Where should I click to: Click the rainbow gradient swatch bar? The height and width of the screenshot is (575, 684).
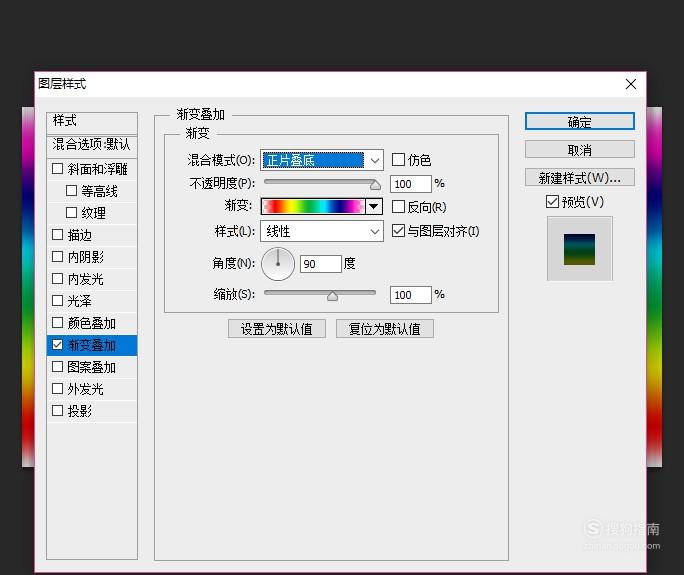313,206
